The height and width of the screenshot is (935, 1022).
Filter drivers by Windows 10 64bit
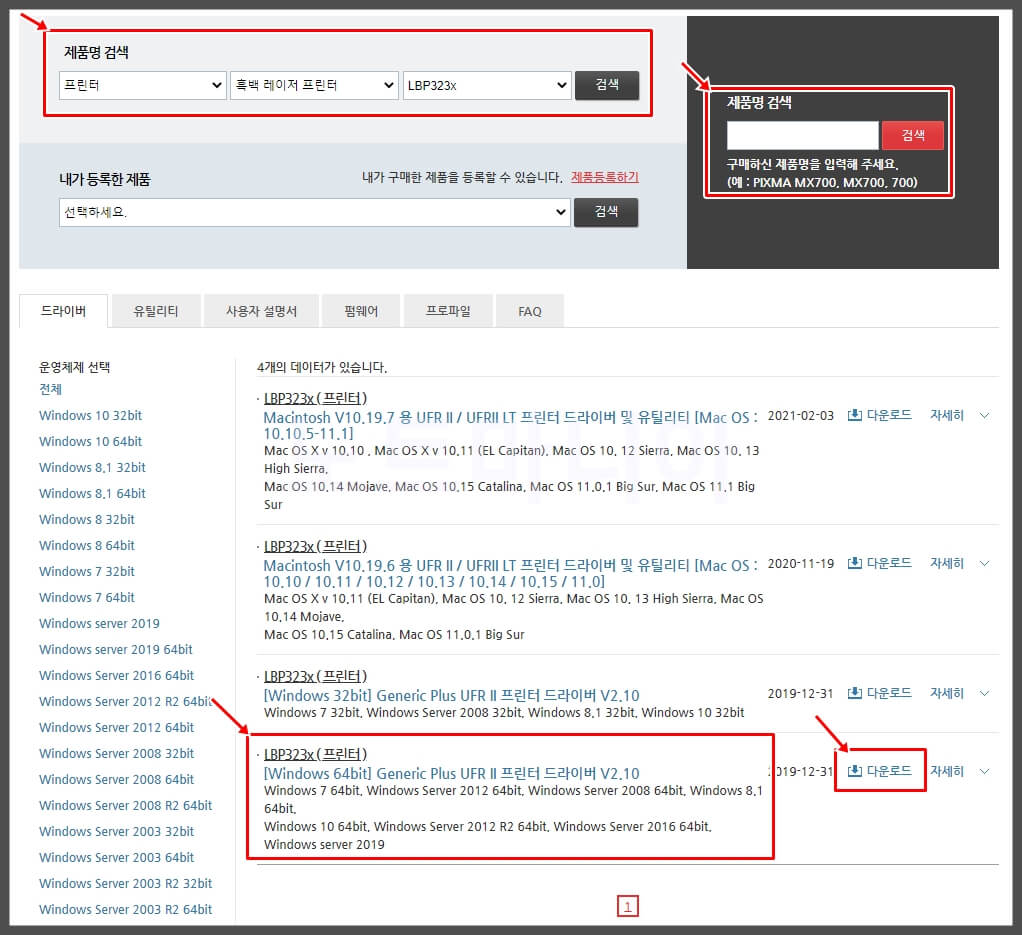point(90,441)
